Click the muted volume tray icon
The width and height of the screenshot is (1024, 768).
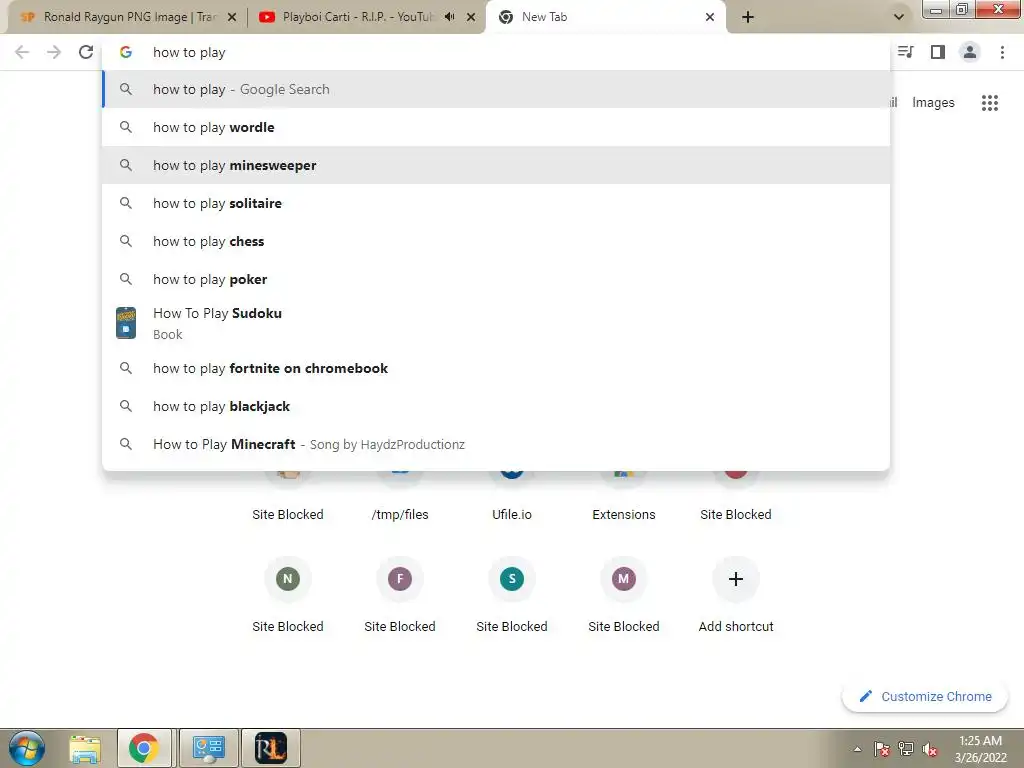pyautogui.click(x=930, y=749)
